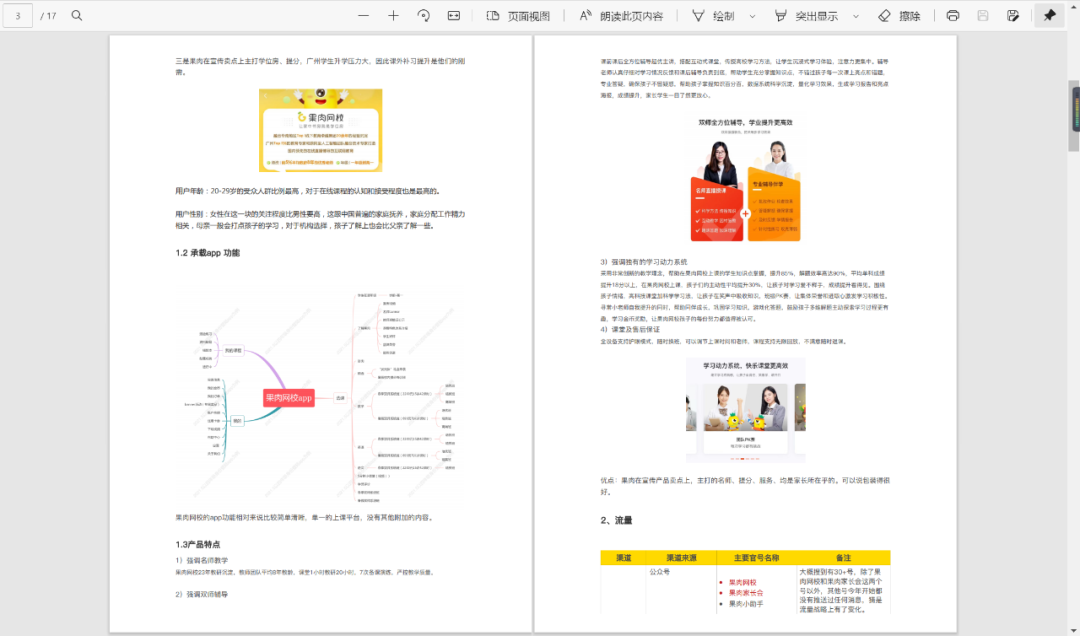Toggle the pin toolbar icon
Screen dimensions: 1080x636
[x=1049, y=15]
